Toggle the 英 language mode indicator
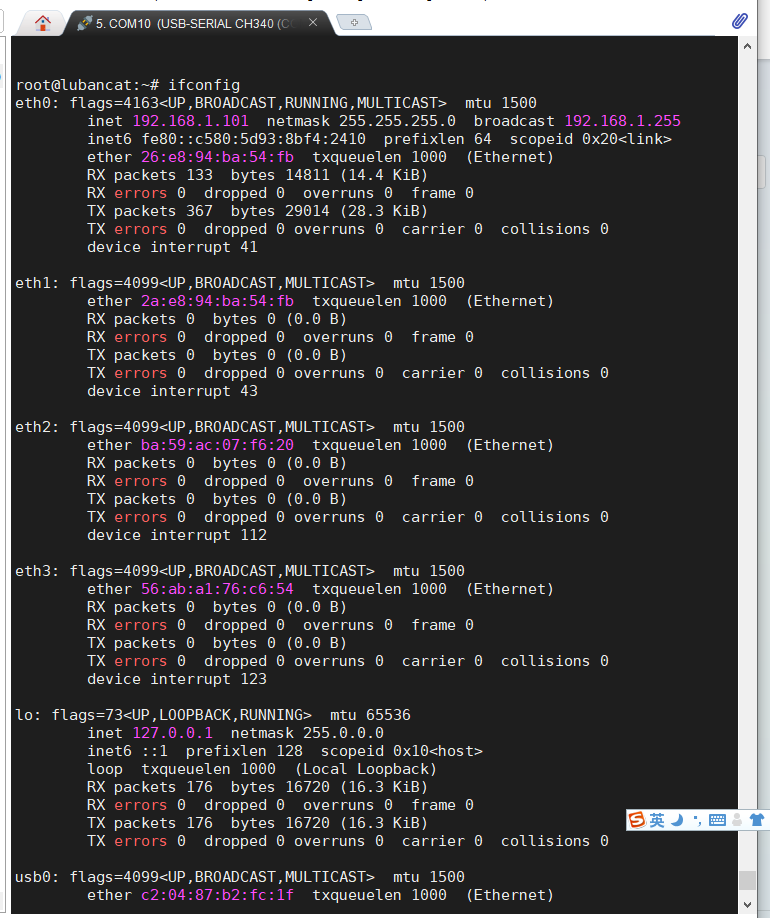The width and height of the screenshot is (770, 918). coord(657,820)
